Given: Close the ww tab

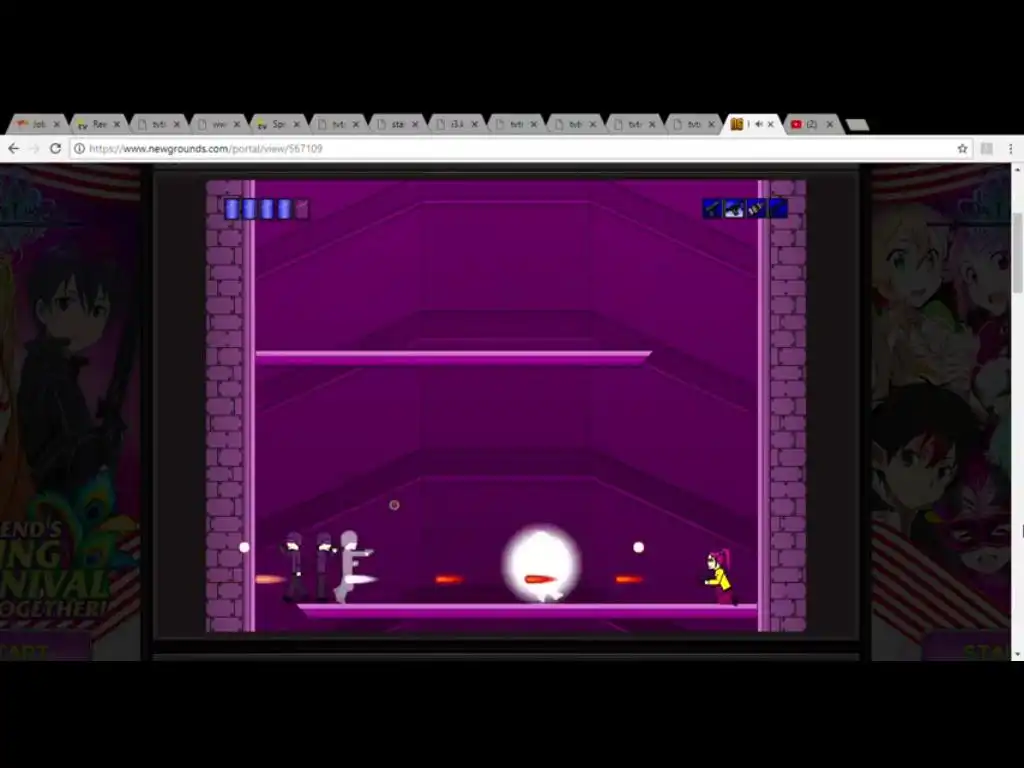Looking at the screenshot, I should point(236,124).
